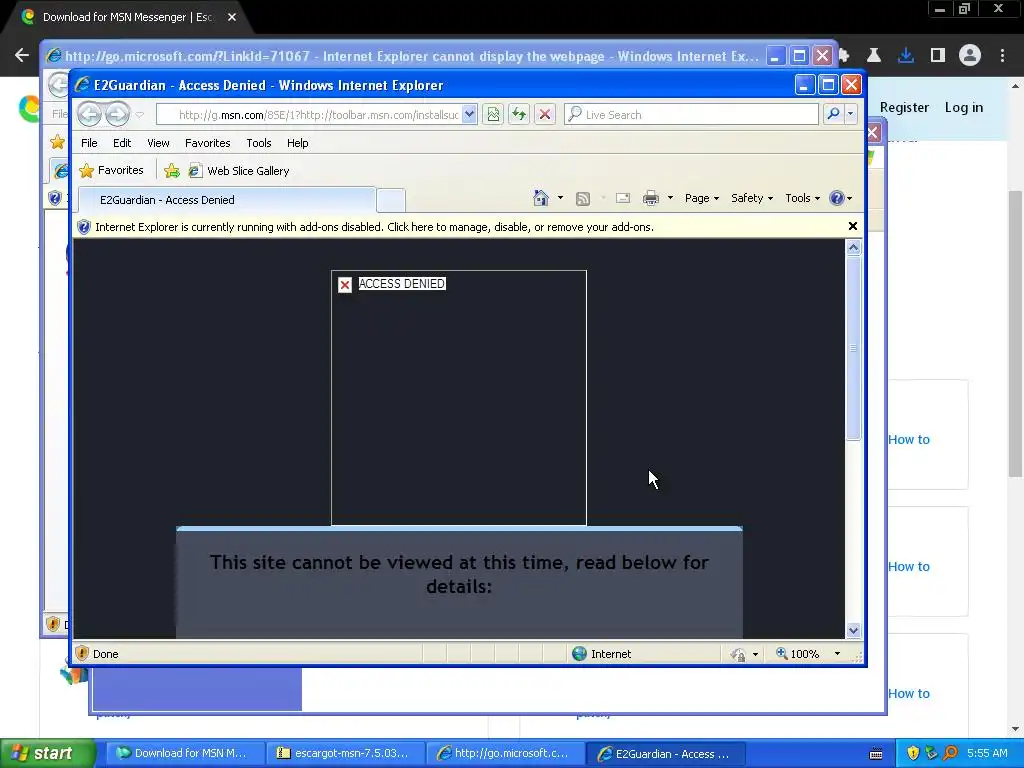Click the on-screen keyboard tray icon

tap(876, 754)
